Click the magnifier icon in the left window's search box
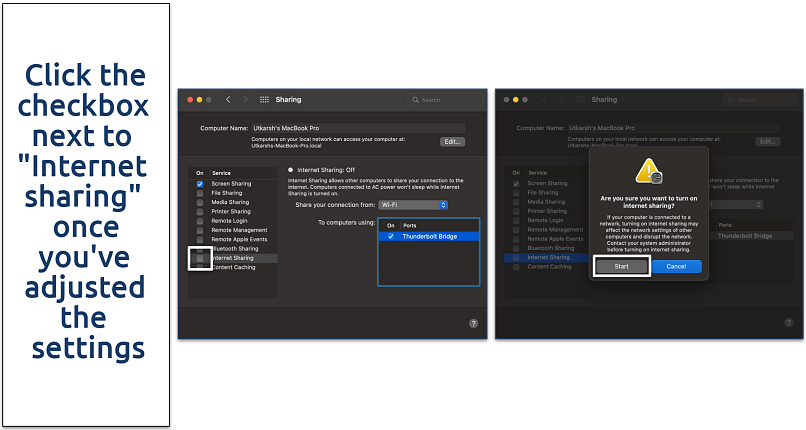 point(416,100)
